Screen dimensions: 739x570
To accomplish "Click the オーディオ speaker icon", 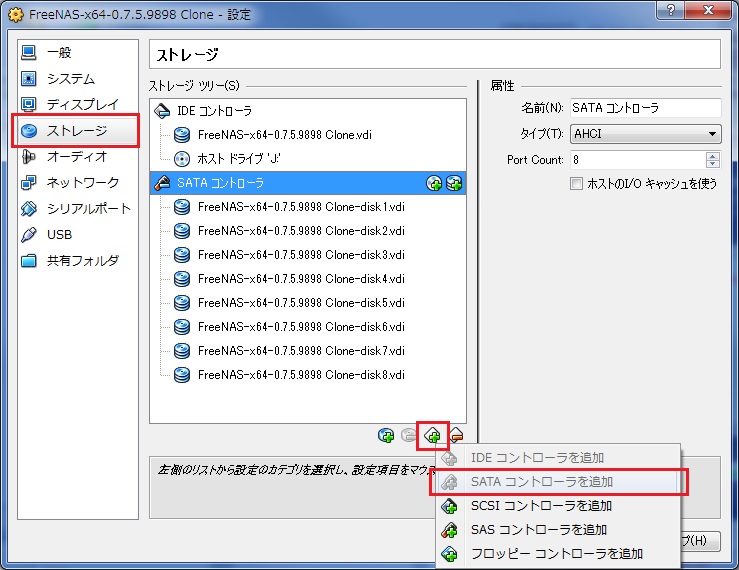I will pos(29,157).
